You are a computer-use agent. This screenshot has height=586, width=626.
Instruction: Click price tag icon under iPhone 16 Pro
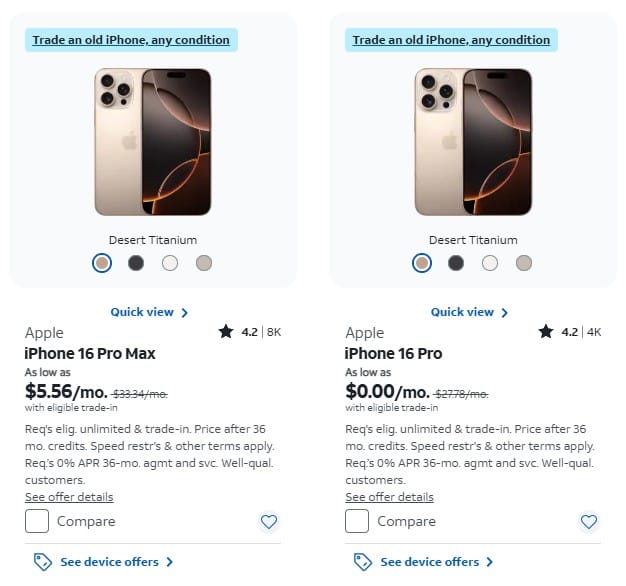(363, 562)
